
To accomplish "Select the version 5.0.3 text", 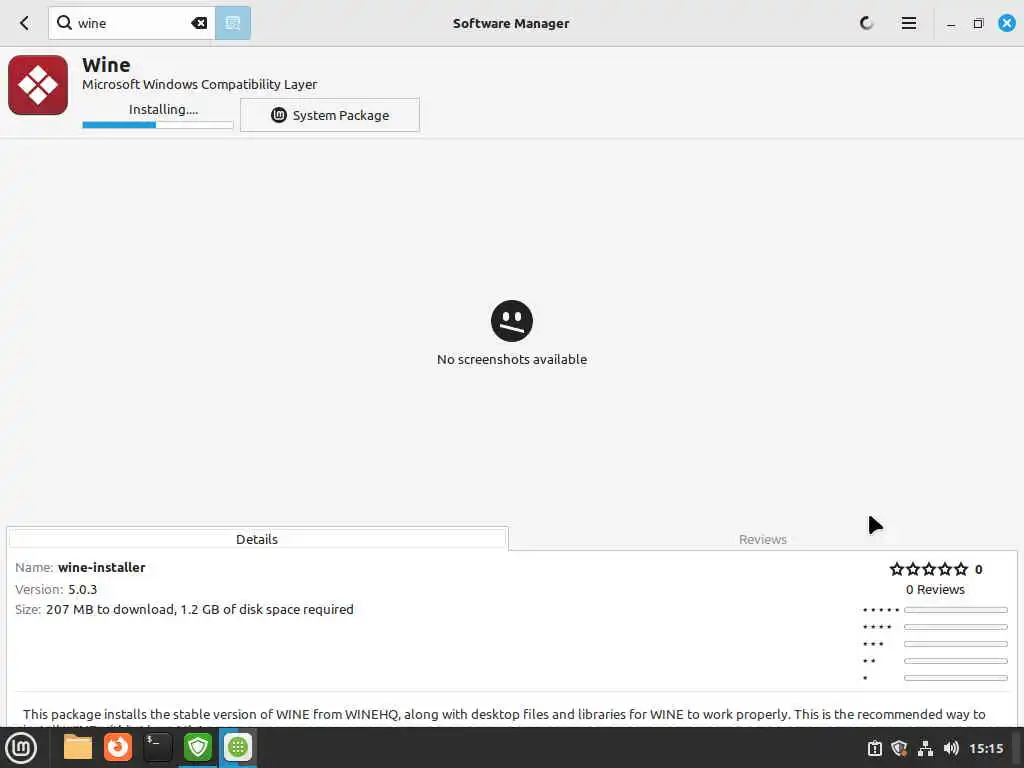I will (82, 590).
